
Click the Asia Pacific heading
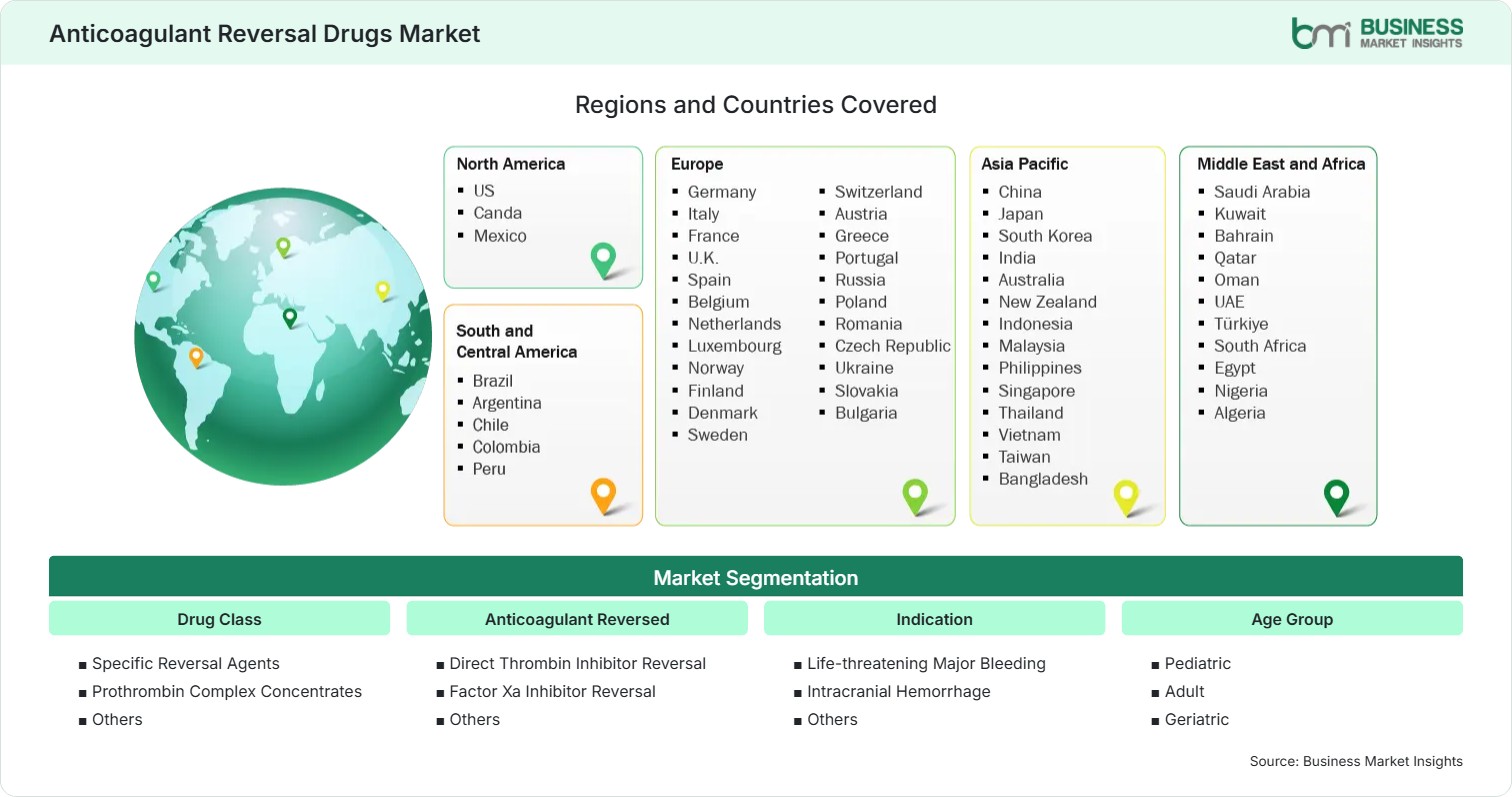1025,164
